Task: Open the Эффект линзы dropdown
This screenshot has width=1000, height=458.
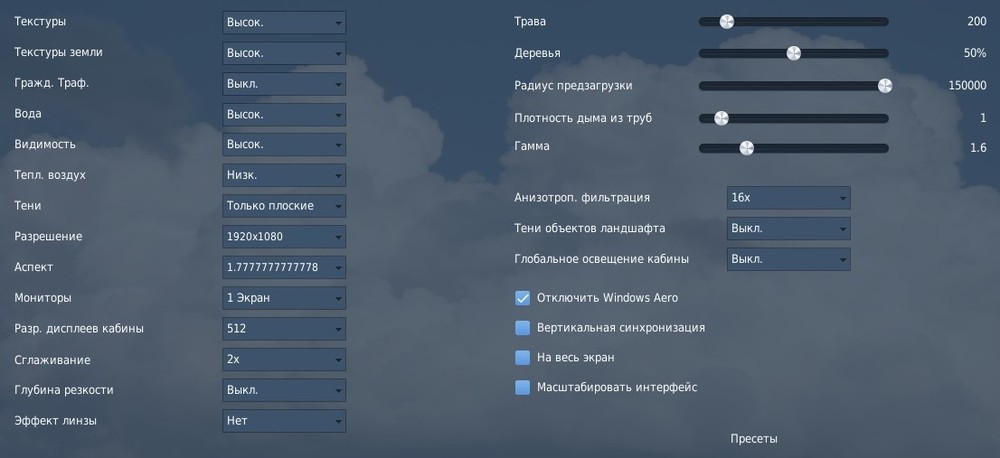Action: pyautogui.click(x=284, y=420)
